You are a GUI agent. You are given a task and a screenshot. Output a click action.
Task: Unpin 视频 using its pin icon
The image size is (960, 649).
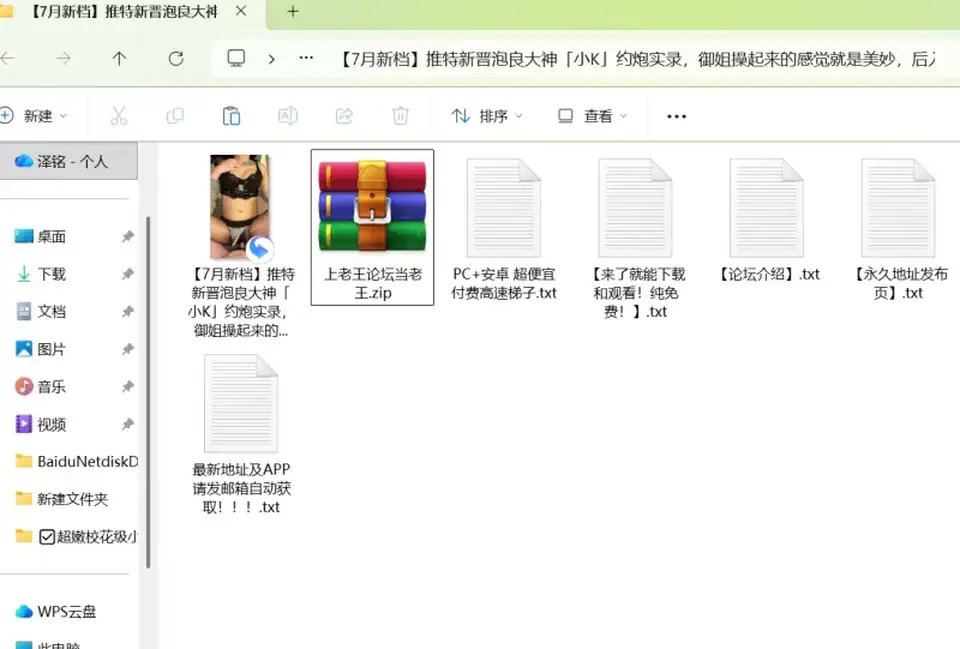pyautogui.click(x=127, y=424)
